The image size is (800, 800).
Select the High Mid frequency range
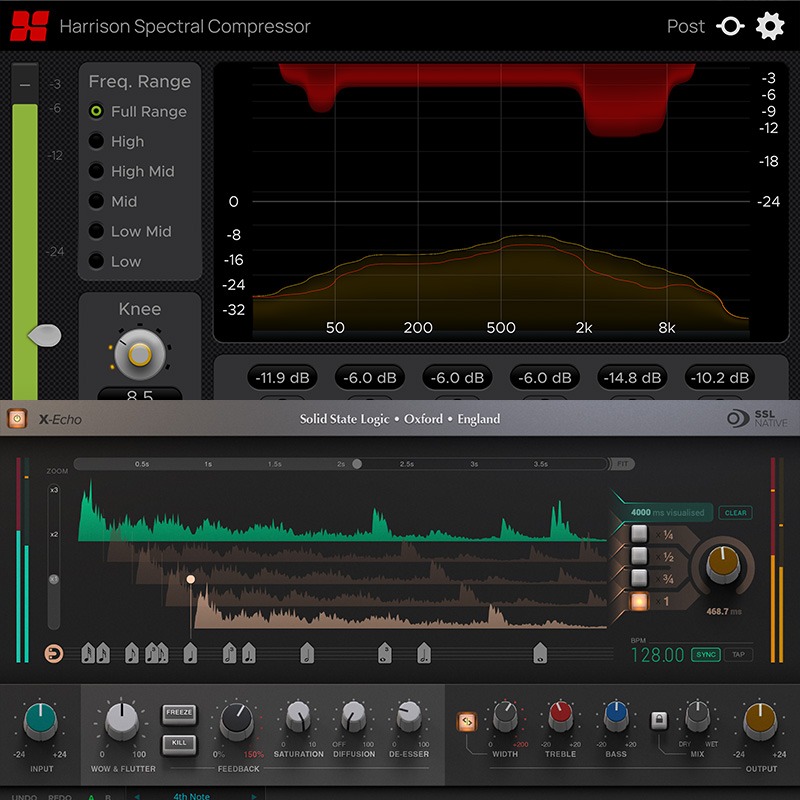pos(132,171)
